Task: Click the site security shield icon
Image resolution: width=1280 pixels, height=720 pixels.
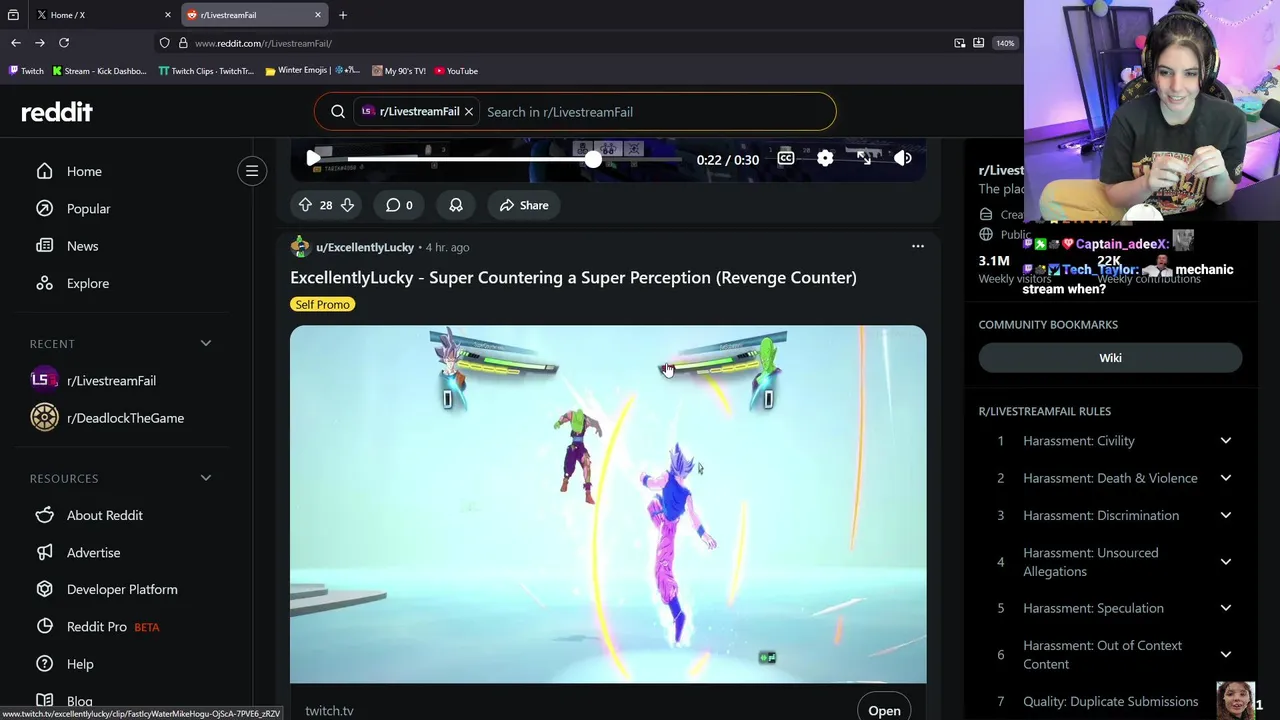Action: pos(165,43)
